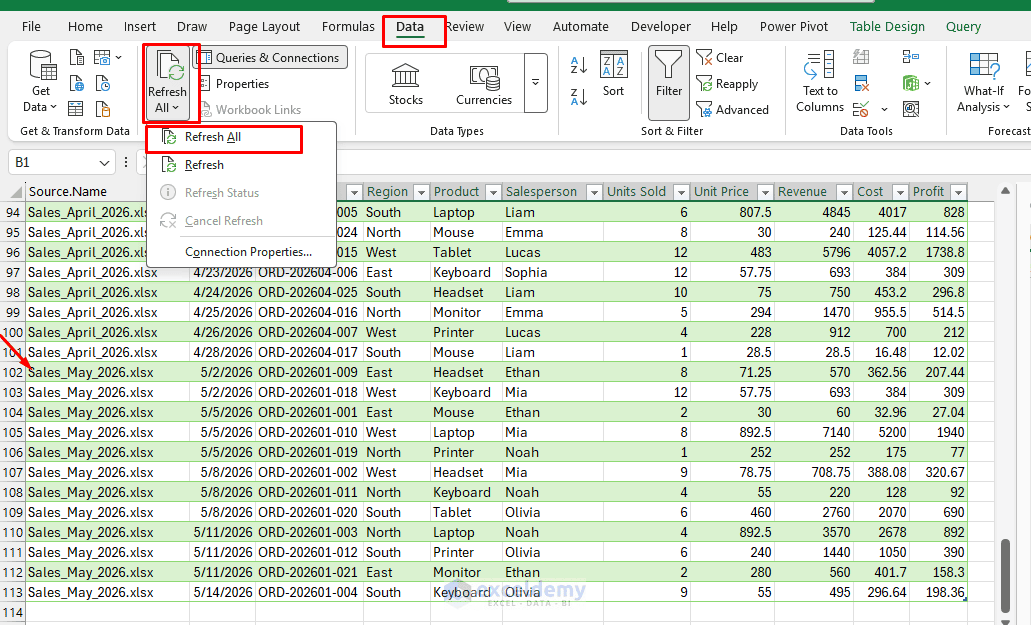Click the Get Data database icon
1031x625 pixels.
[x=43, y=66]
